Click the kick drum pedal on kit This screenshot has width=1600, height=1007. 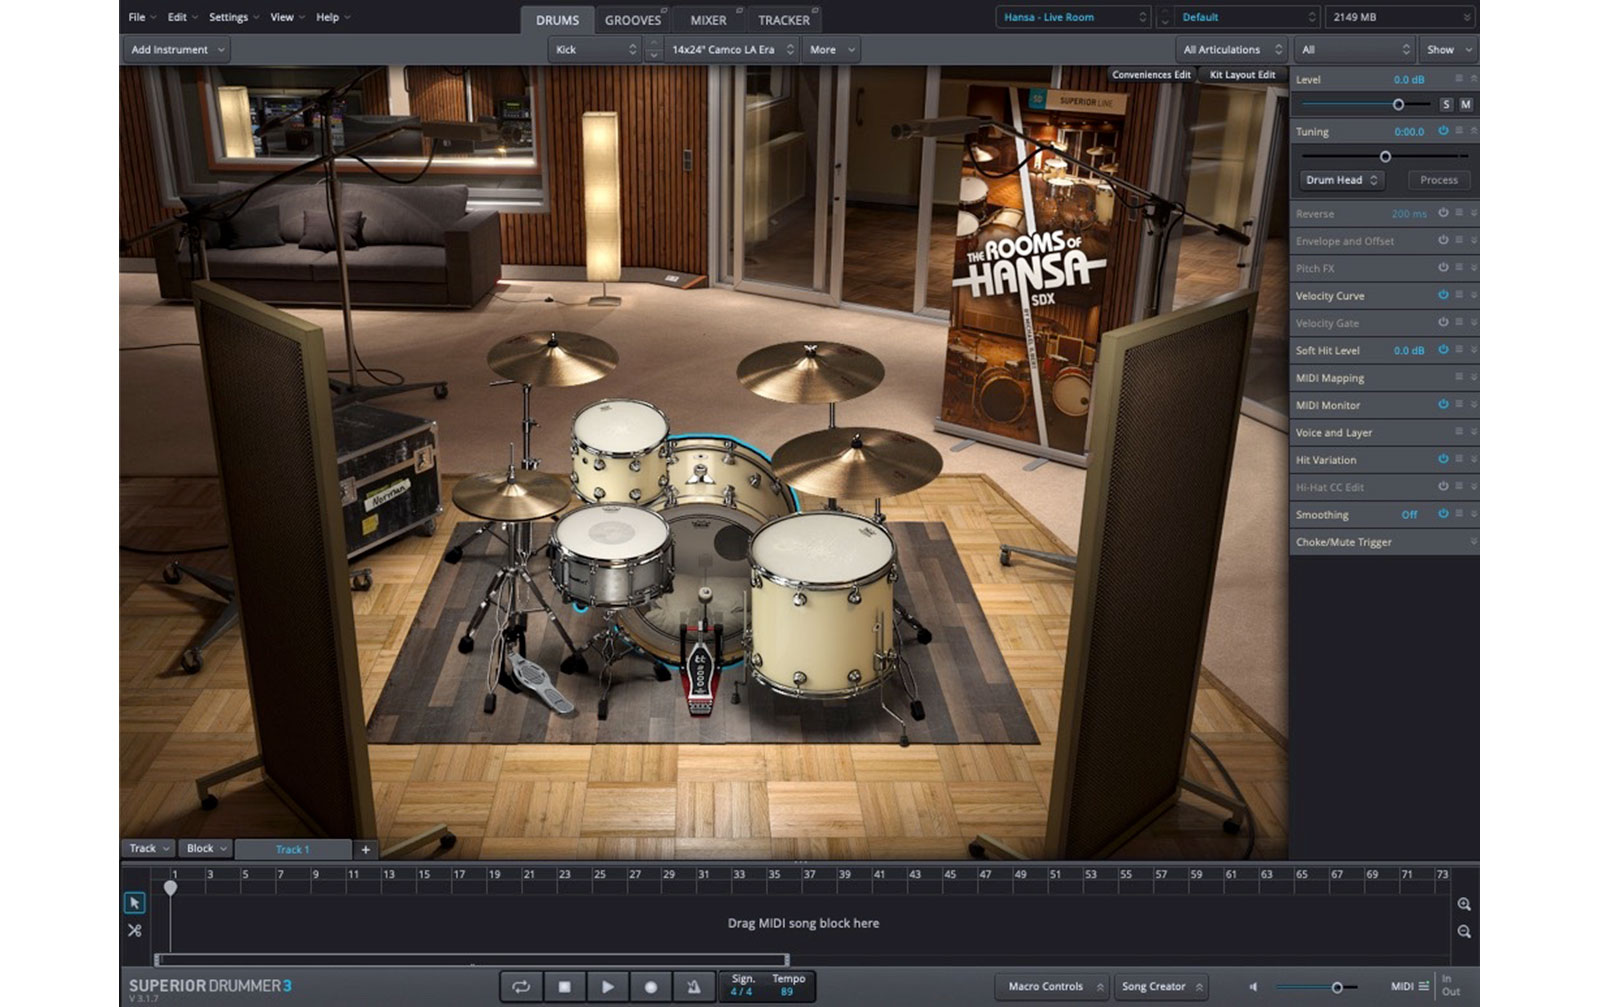pos(701,665)
